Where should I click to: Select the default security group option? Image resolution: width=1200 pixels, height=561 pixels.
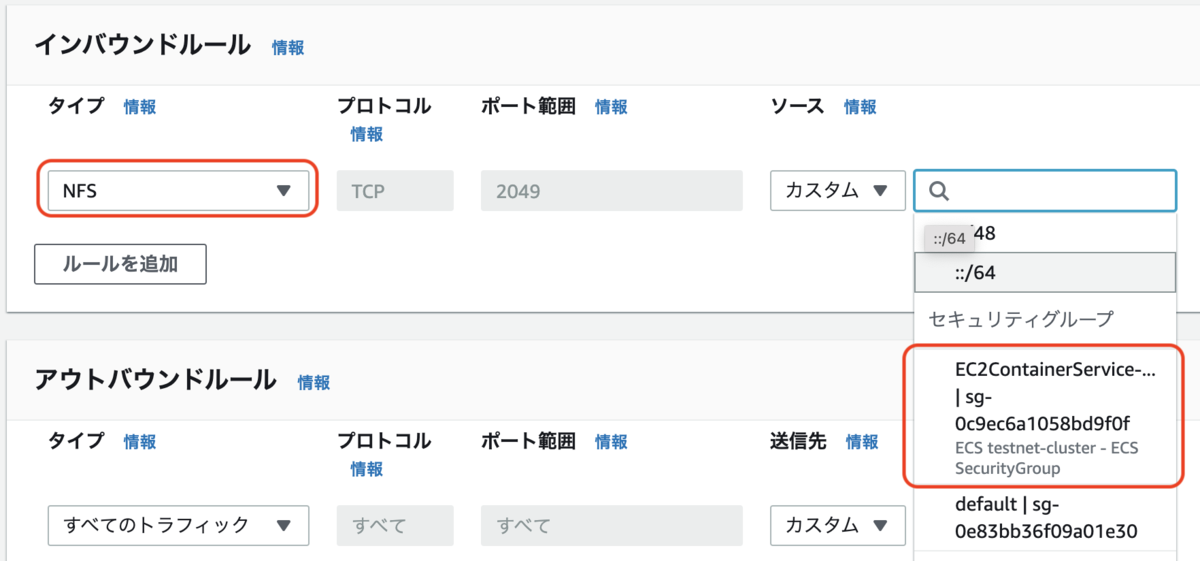click(1044, 517)
